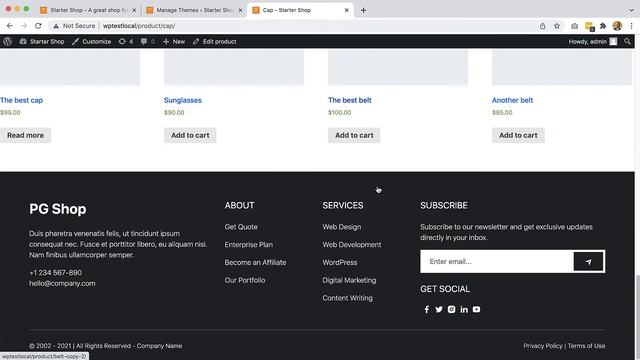Reload the page with the refresh icon

[38, 26]
